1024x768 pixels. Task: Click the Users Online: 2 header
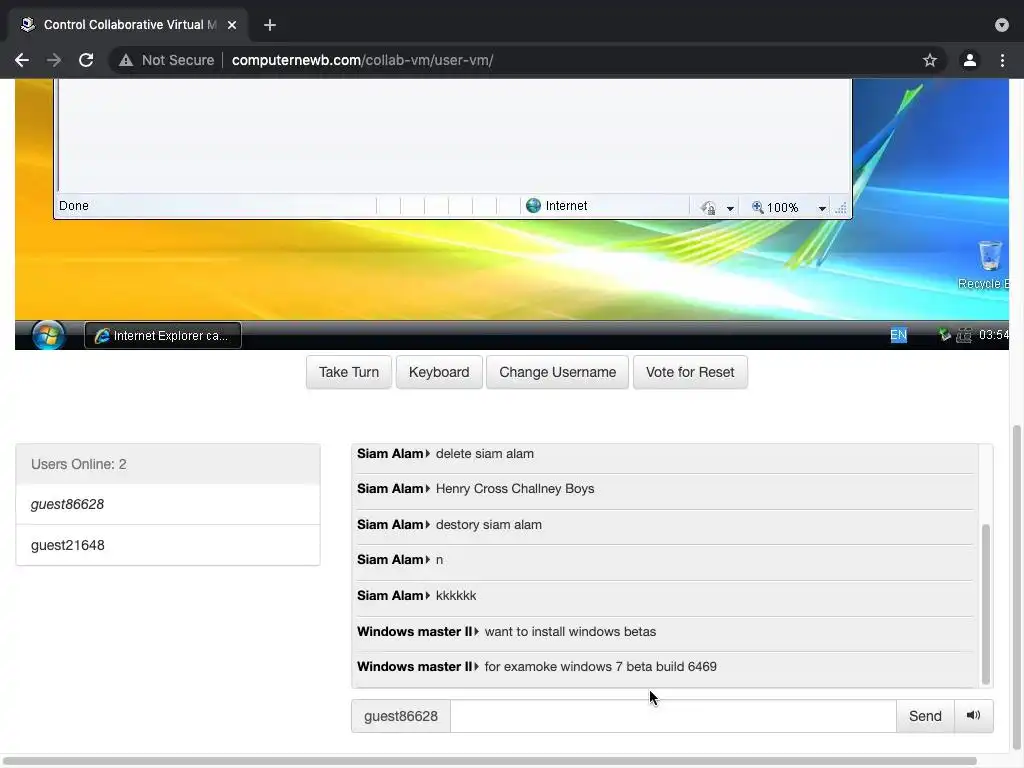pyautogui.click(x=168, y=464)
